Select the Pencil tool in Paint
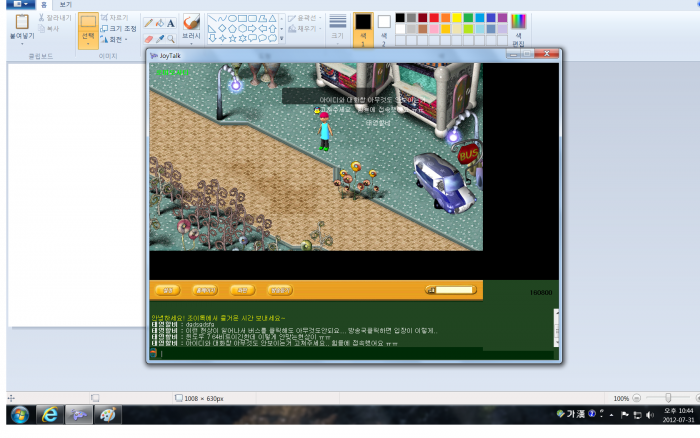700x438 pixels. (148, 22)
